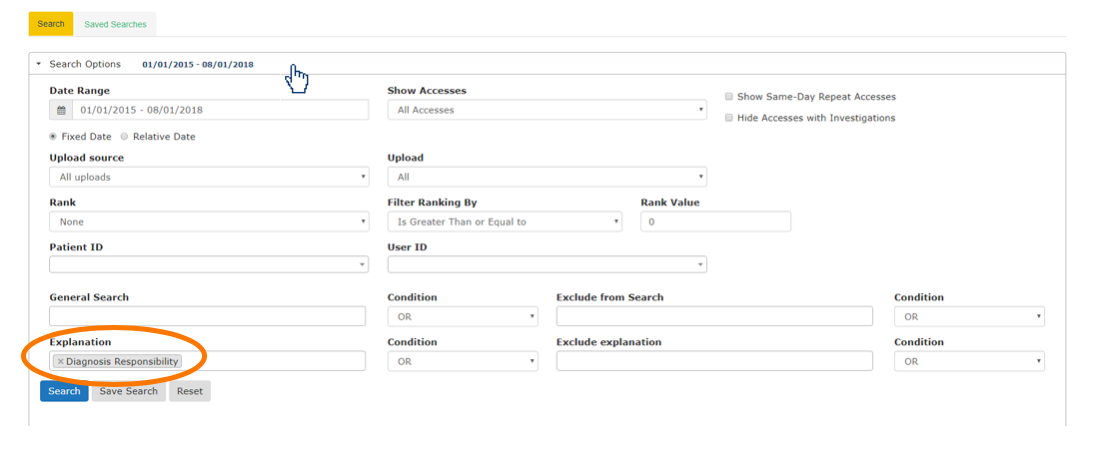The height and width of the screenshot is (457, 1104).
Task: Click the Exclude explanation field
Action: pos(715,362)
